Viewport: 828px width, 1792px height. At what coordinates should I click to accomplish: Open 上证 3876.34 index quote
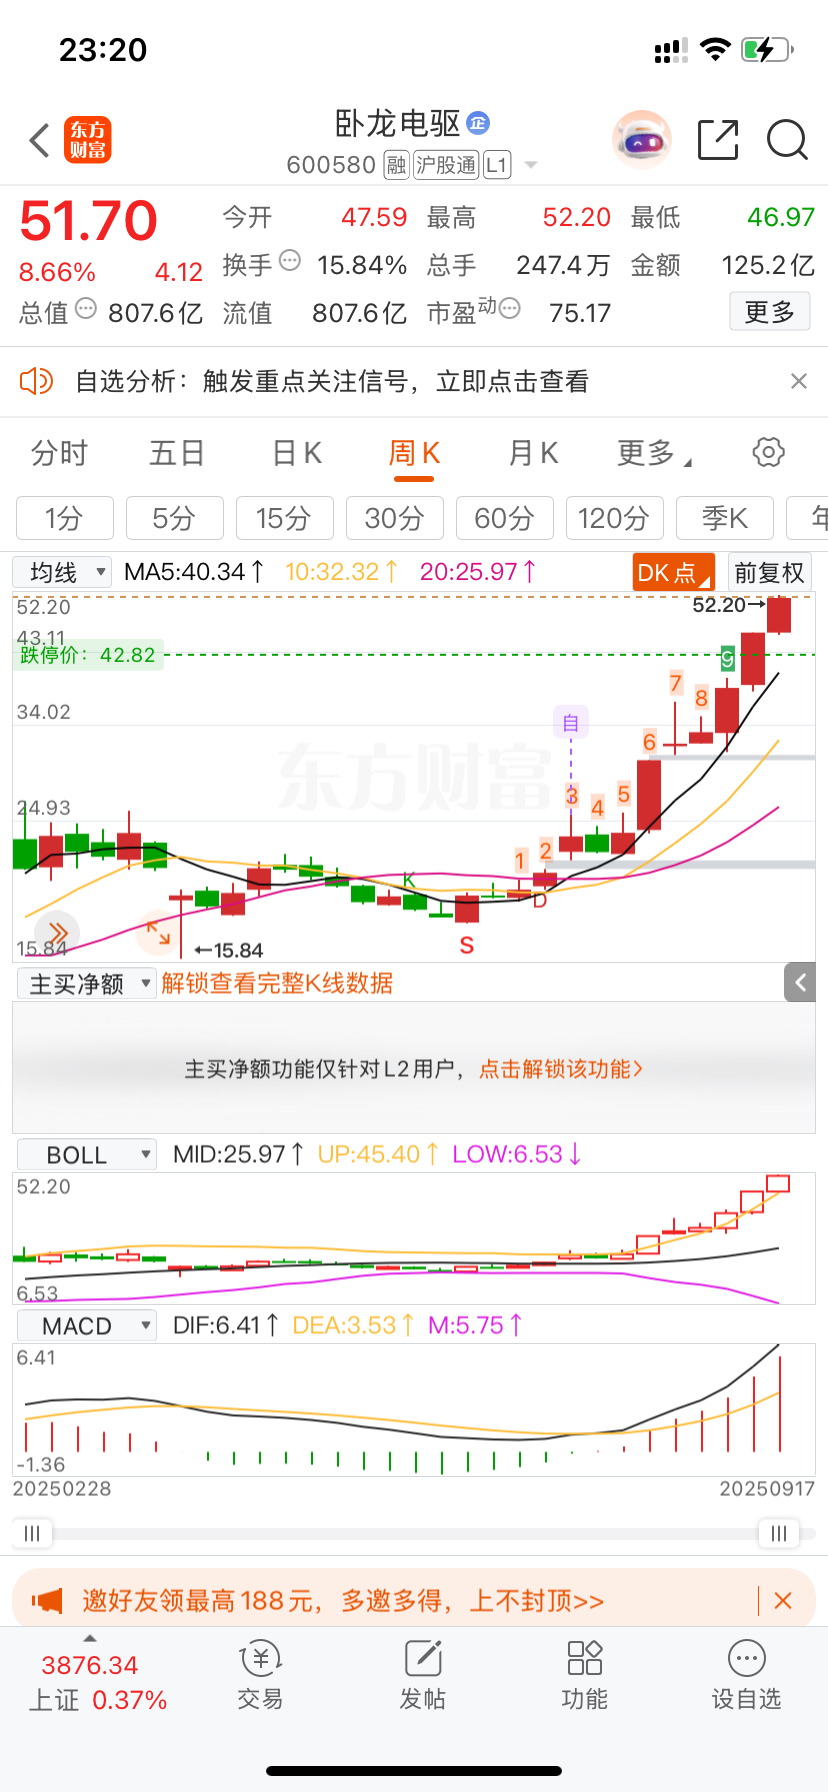coord(97,1682)
